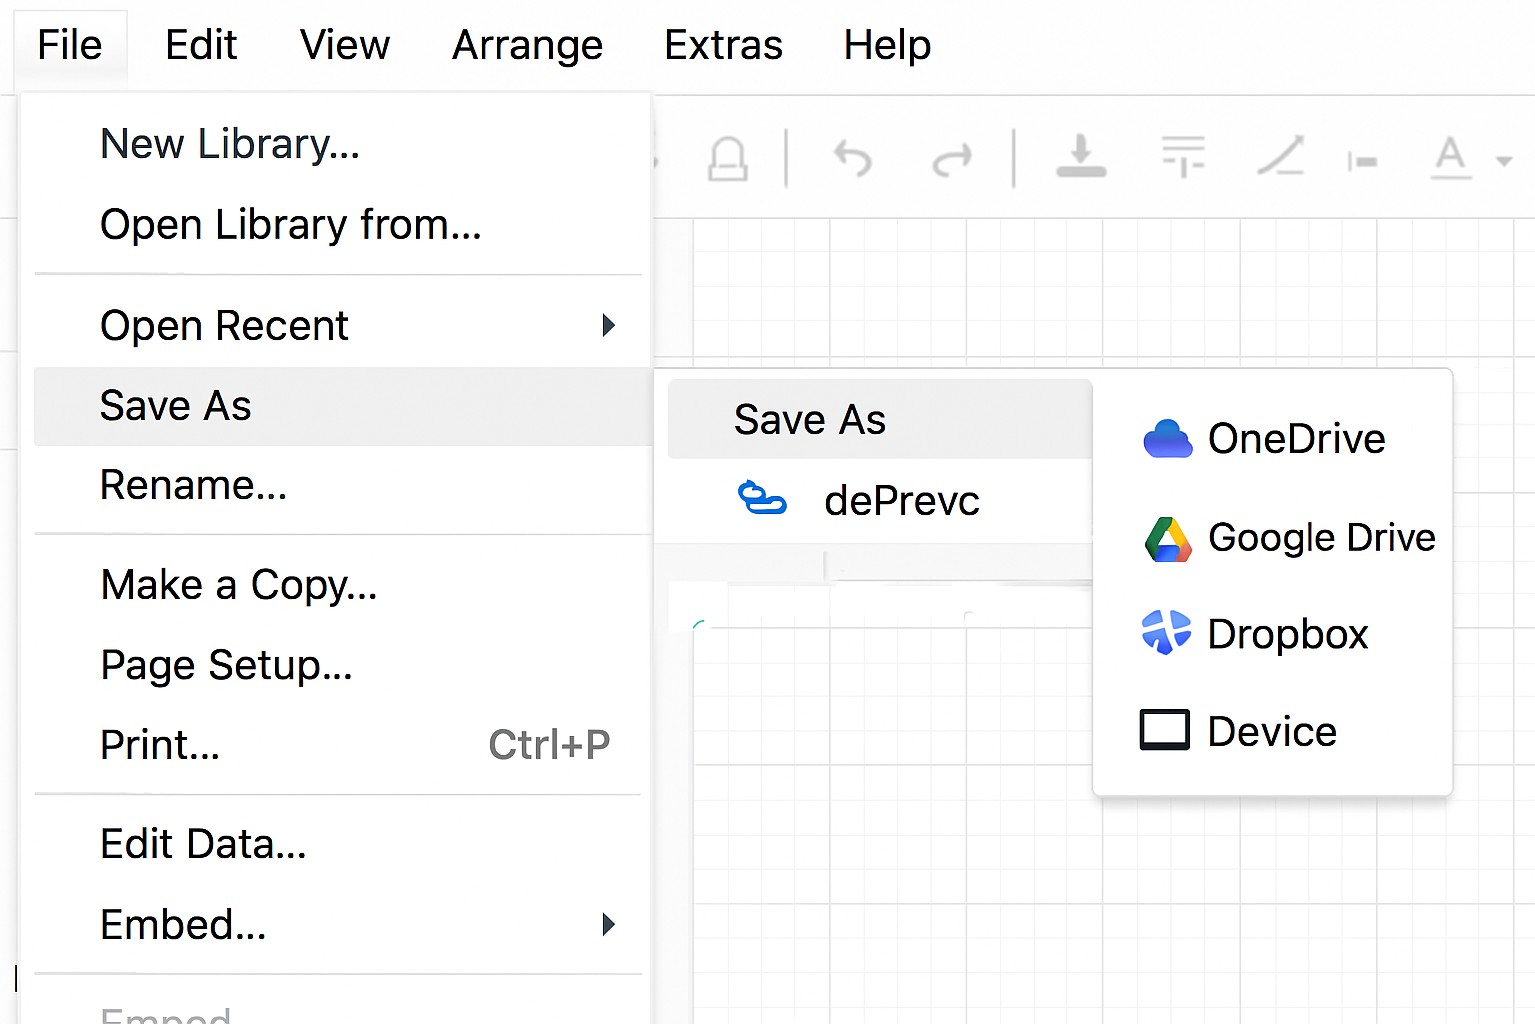Click the lock icon in toolbar

727,159
